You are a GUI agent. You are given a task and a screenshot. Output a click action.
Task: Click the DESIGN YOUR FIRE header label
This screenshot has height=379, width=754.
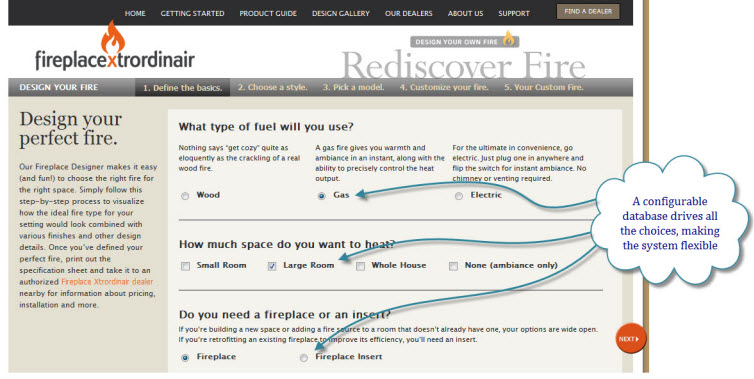coord(59,87)
